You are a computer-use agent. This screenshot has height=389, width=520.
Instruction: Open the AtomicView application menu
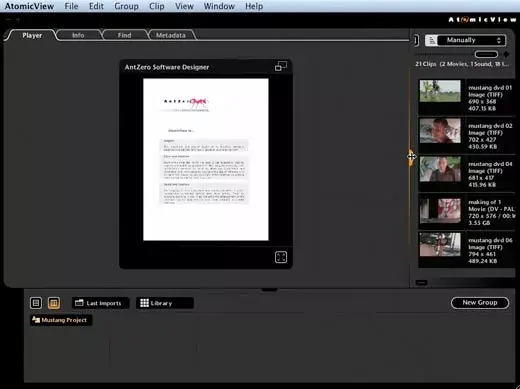[x=29, y=6]
